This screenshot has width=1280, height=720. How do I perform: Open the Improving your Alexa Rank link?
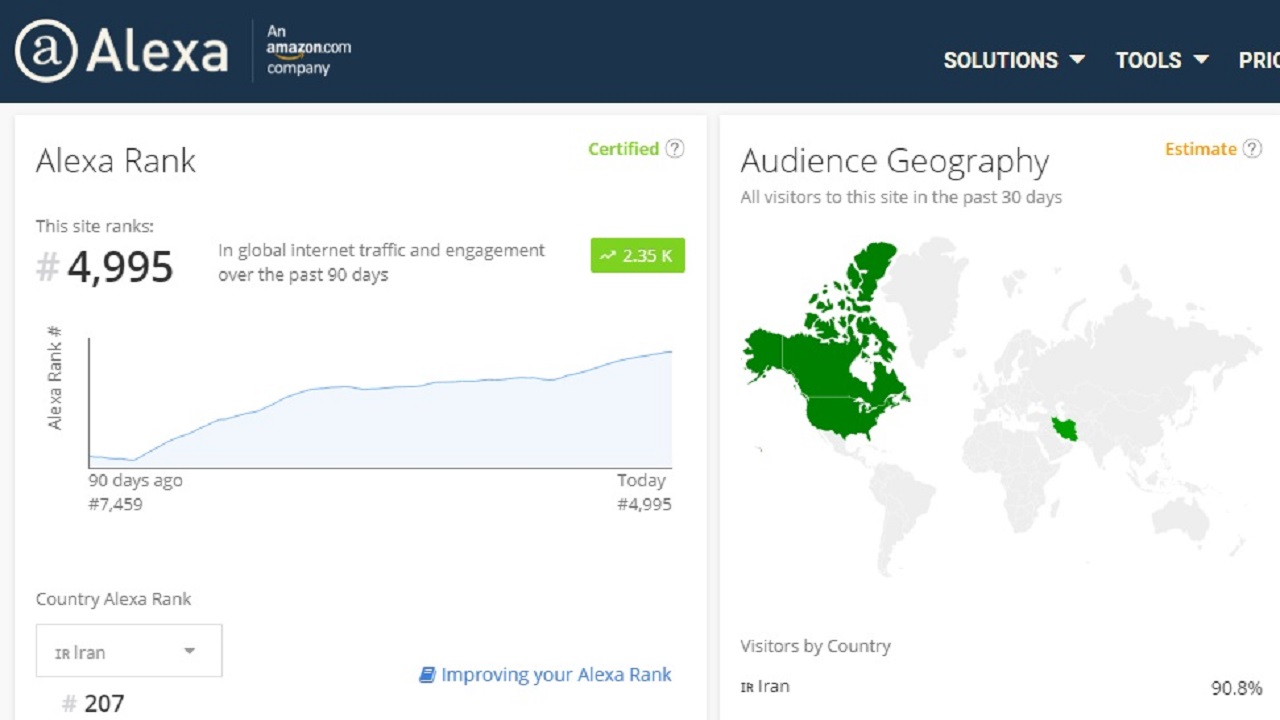tap(556, 675)
